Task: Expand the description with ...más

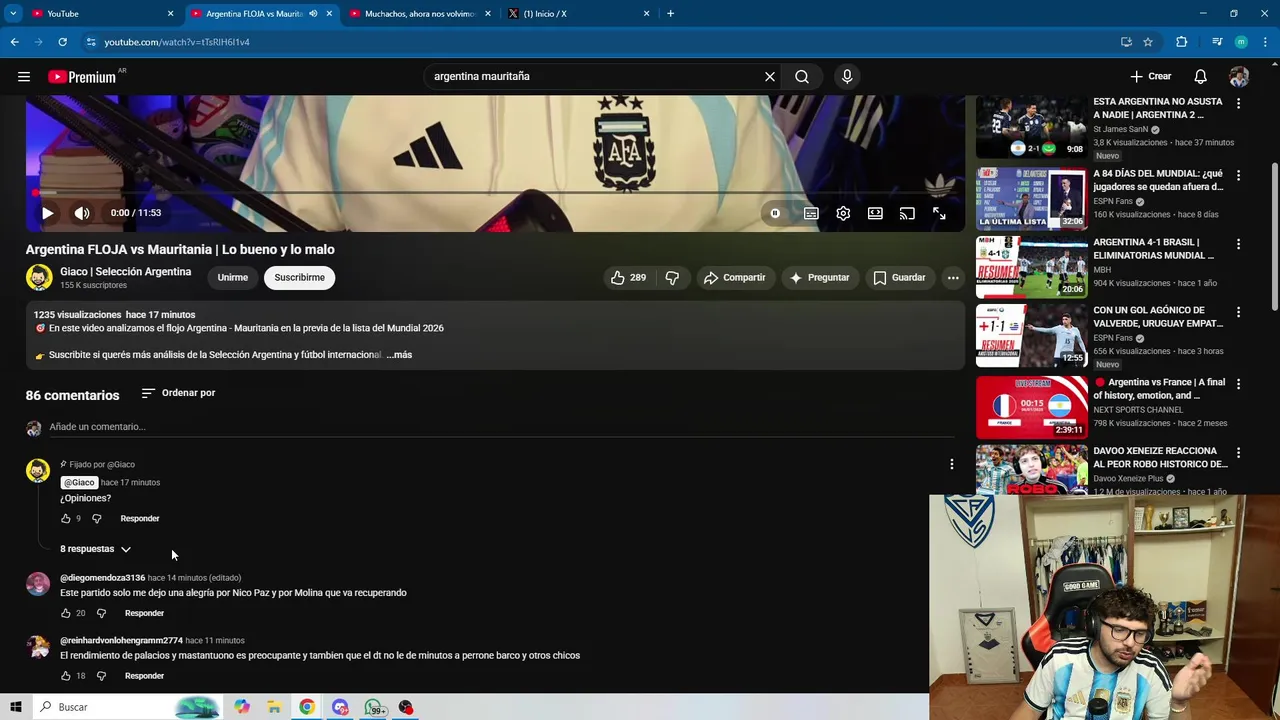Action: pyautogui.click(x=399, y=355)
